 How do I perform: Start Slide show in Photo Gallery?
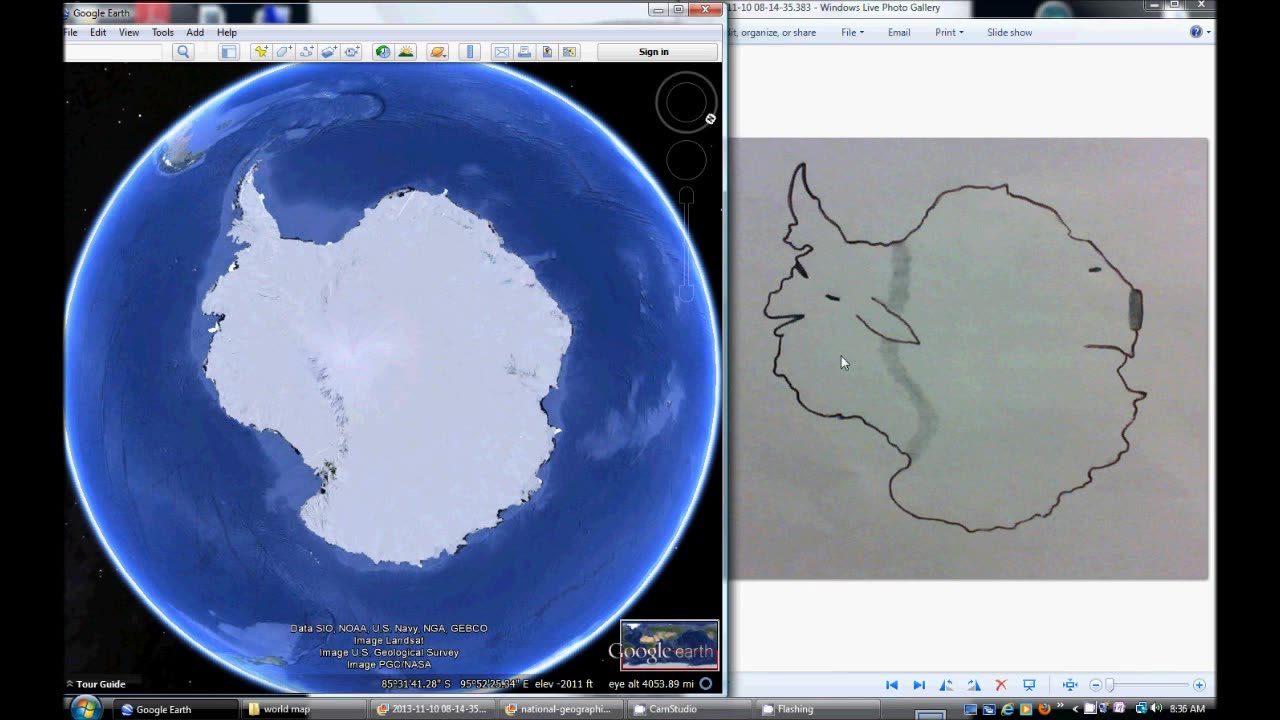[x=1010, y=32]
